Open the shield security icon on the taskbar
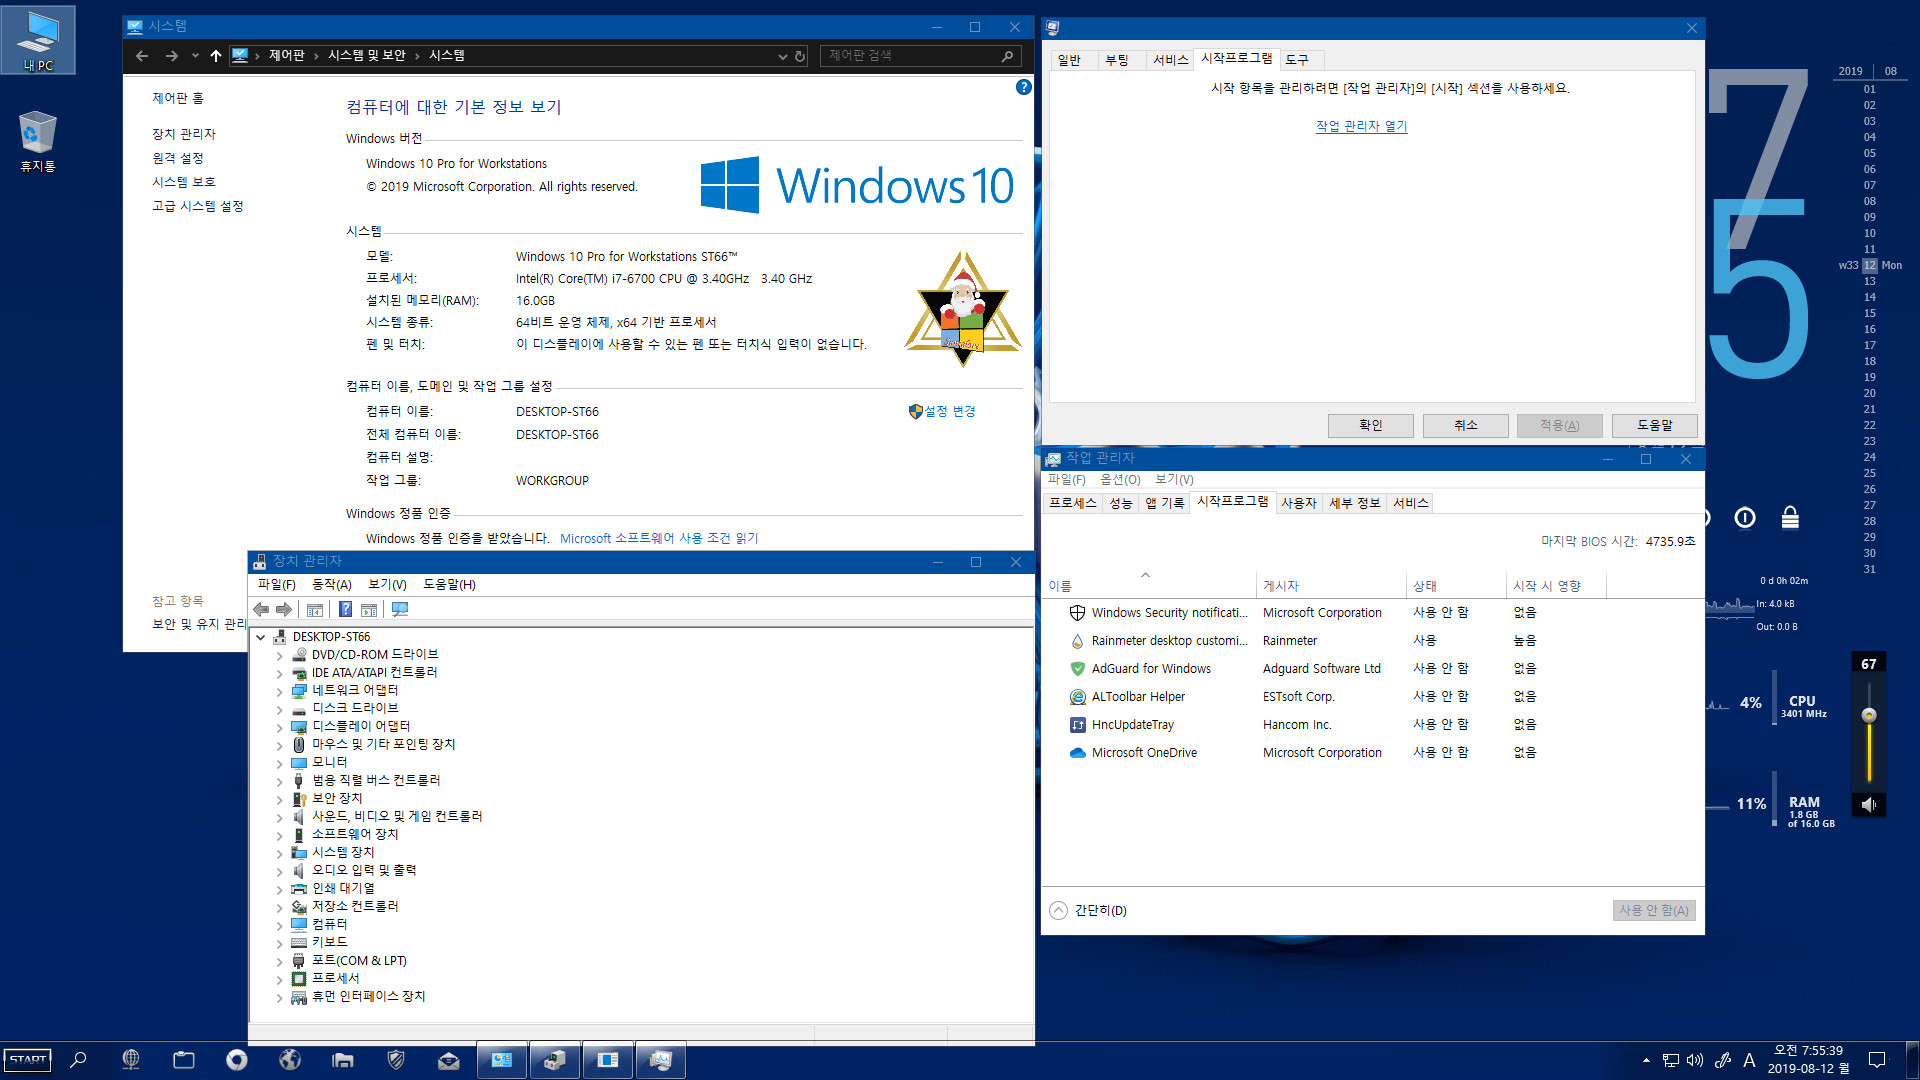The image size is (1920, 1080). pos(396,1060)
